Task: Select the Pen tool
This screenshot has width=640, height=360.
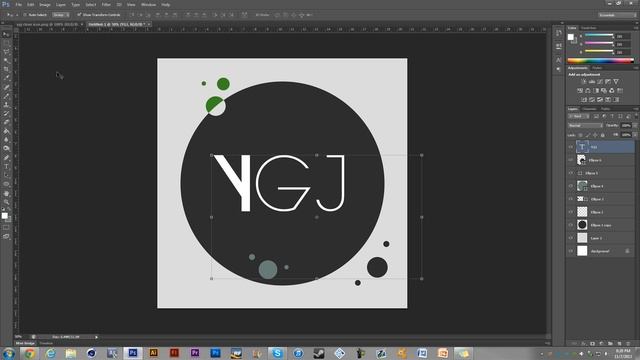Action: [x=6, y=158]
